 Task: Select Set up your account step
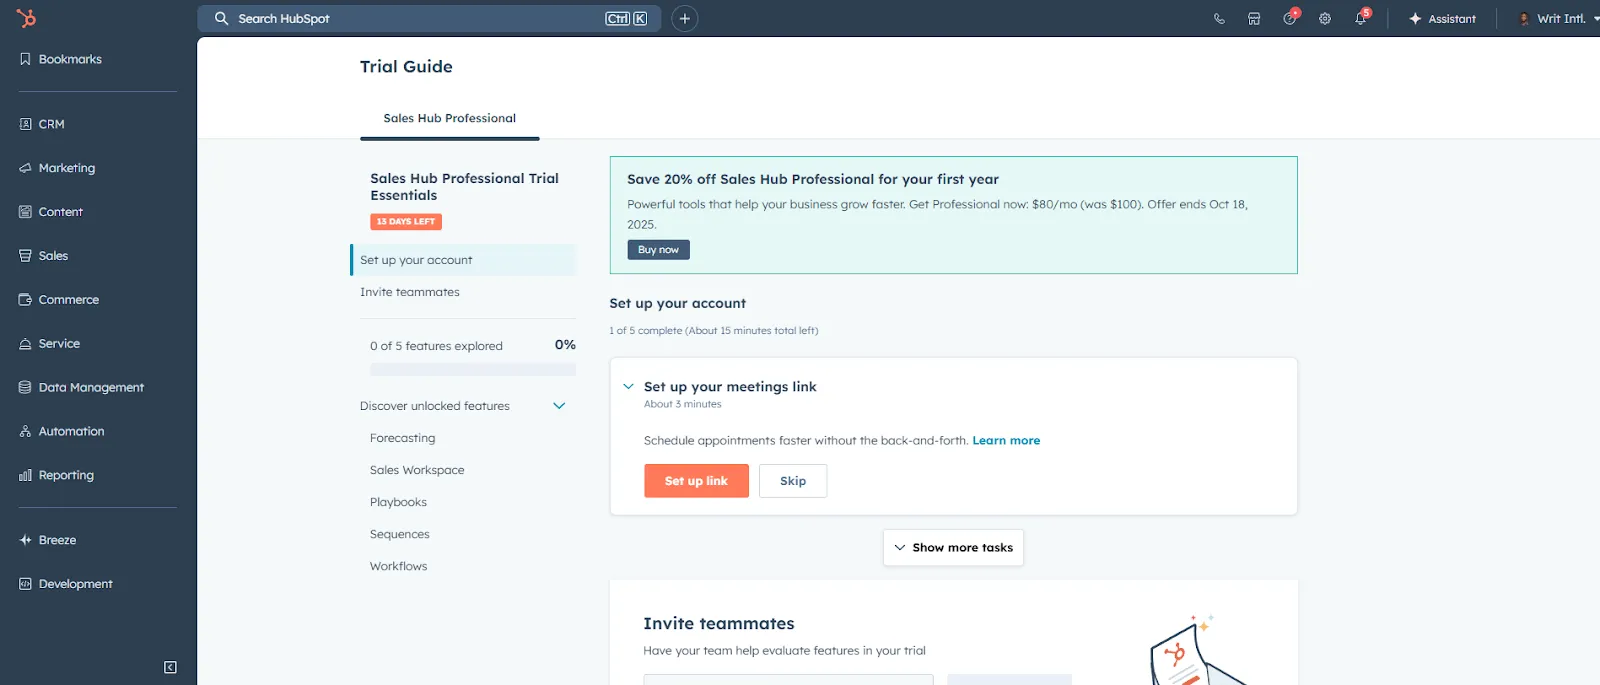[463, 260]
